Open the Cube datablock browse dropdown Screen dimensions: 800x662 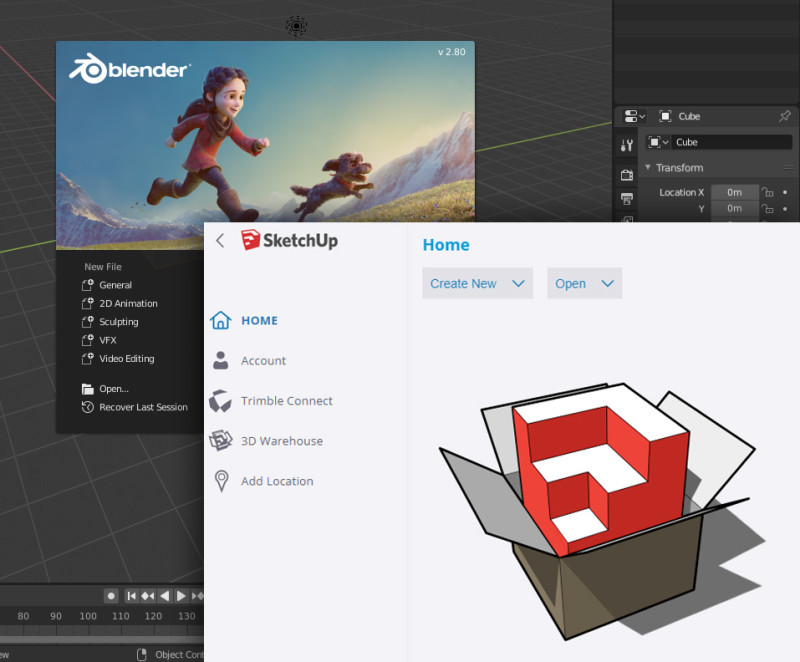(x=658, y=142)
